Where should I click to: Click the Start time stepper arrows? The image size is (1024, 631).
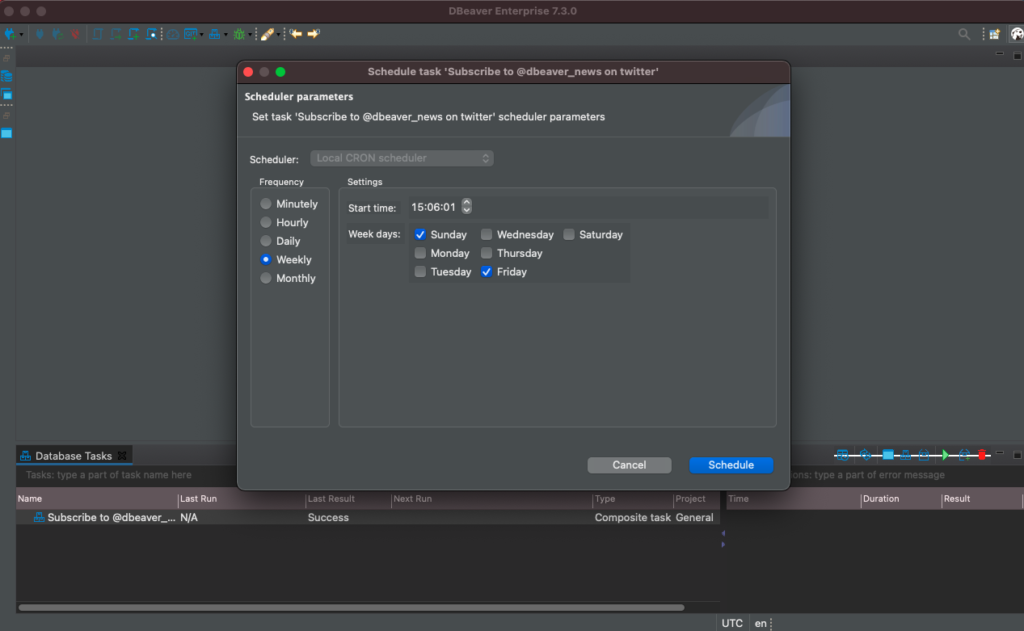(466, 206)
